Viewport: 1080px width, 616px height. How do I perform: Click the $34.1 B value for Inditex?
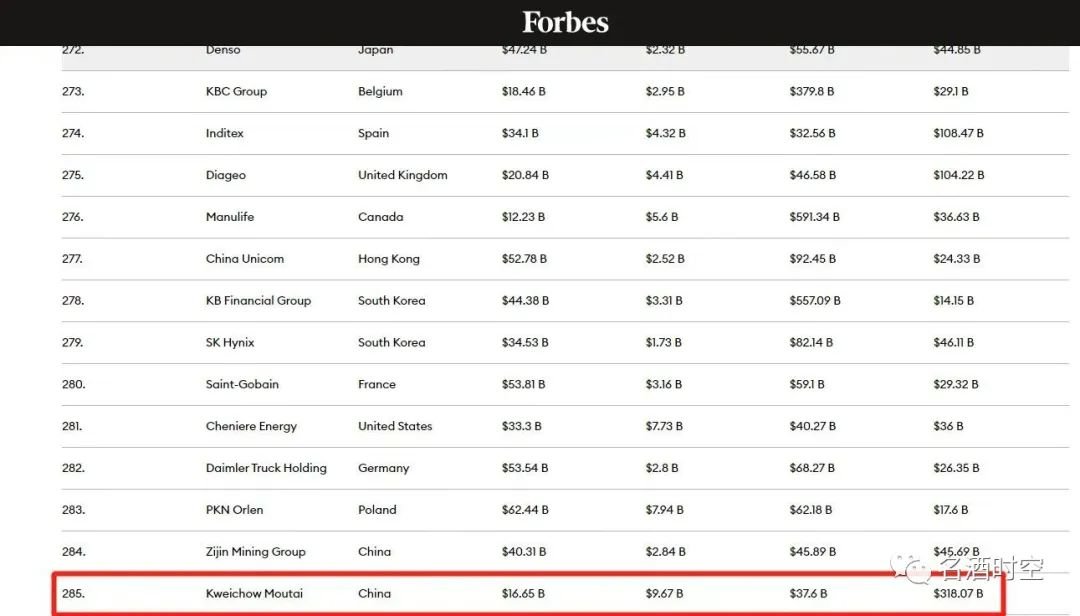pyautogui.click(x=520, y=133)
